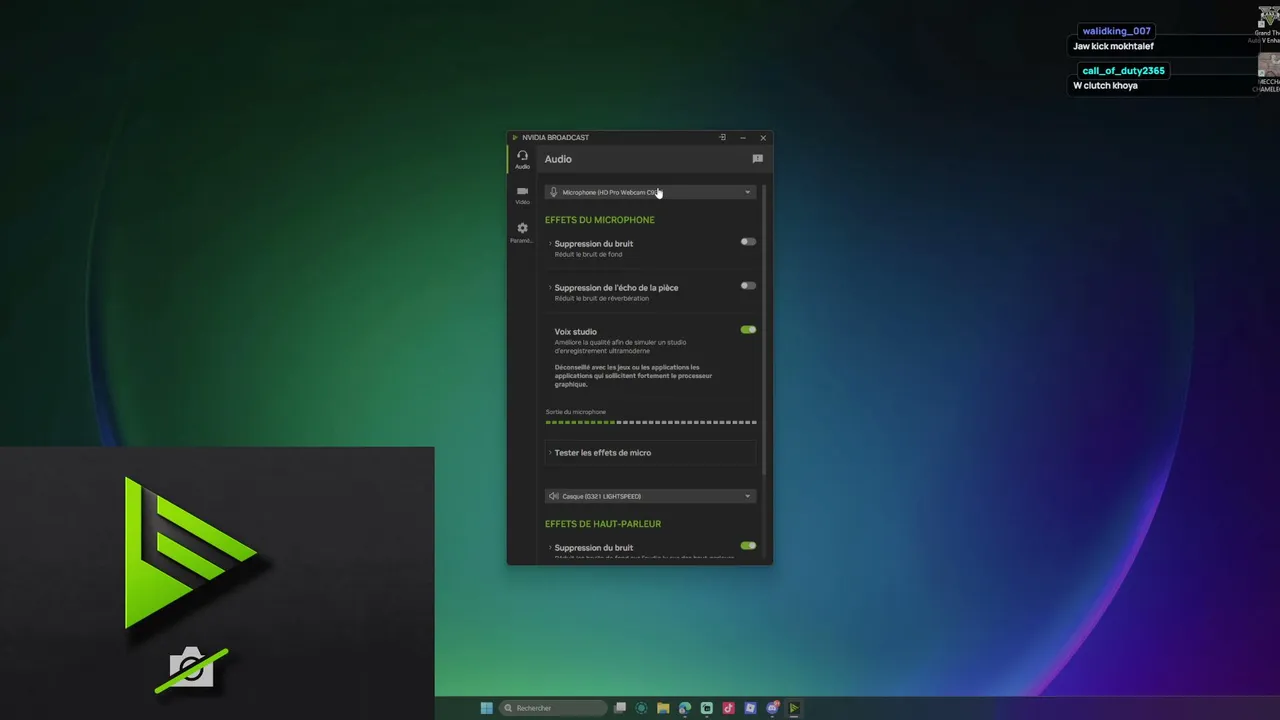Click the 'EFFETS DE HAUT-PARLEUR' section header
This screenshot has width=1280, height=720.
[603, 524]
